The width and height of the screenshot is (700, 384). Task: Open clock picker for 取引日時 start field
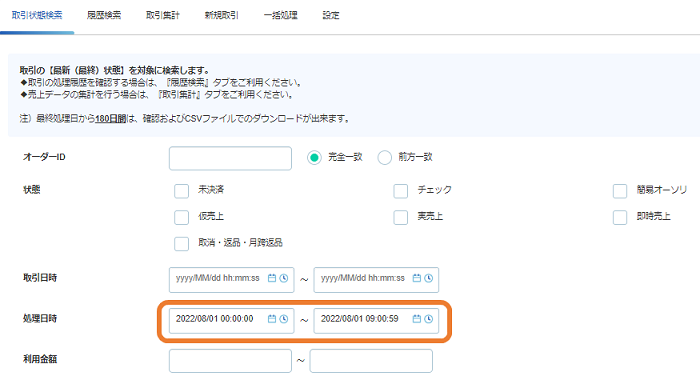click(x=283, y=278)
